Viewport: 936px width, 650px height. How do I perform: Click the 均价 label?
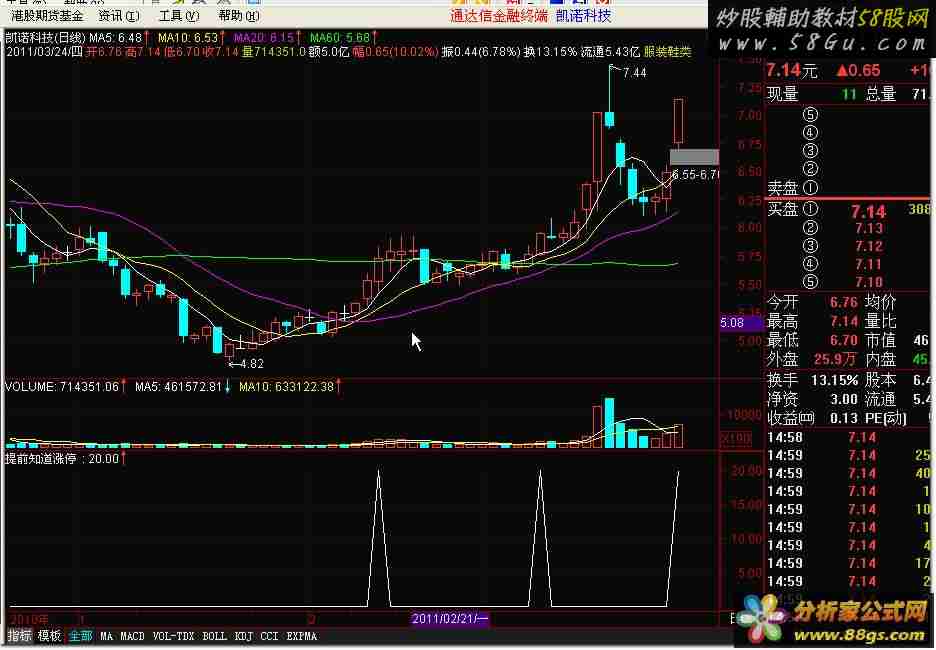880,302
